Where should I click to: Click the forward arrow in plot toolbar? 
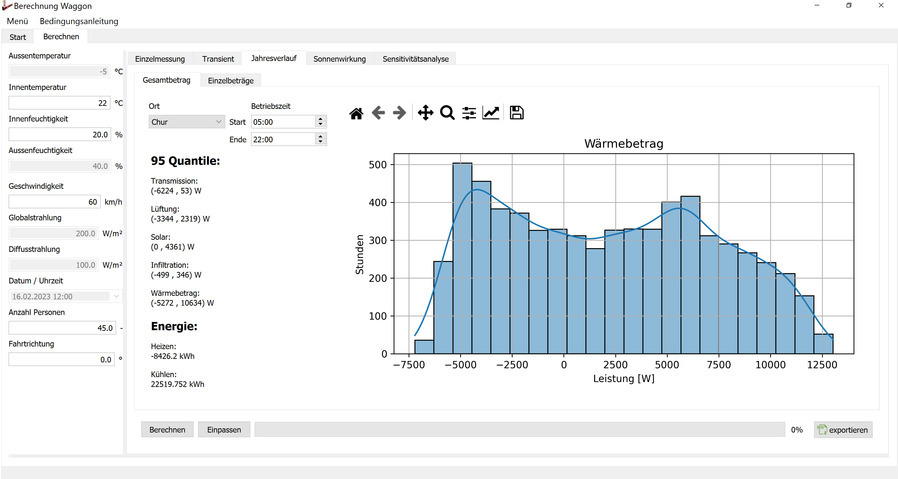coord(400,114)
